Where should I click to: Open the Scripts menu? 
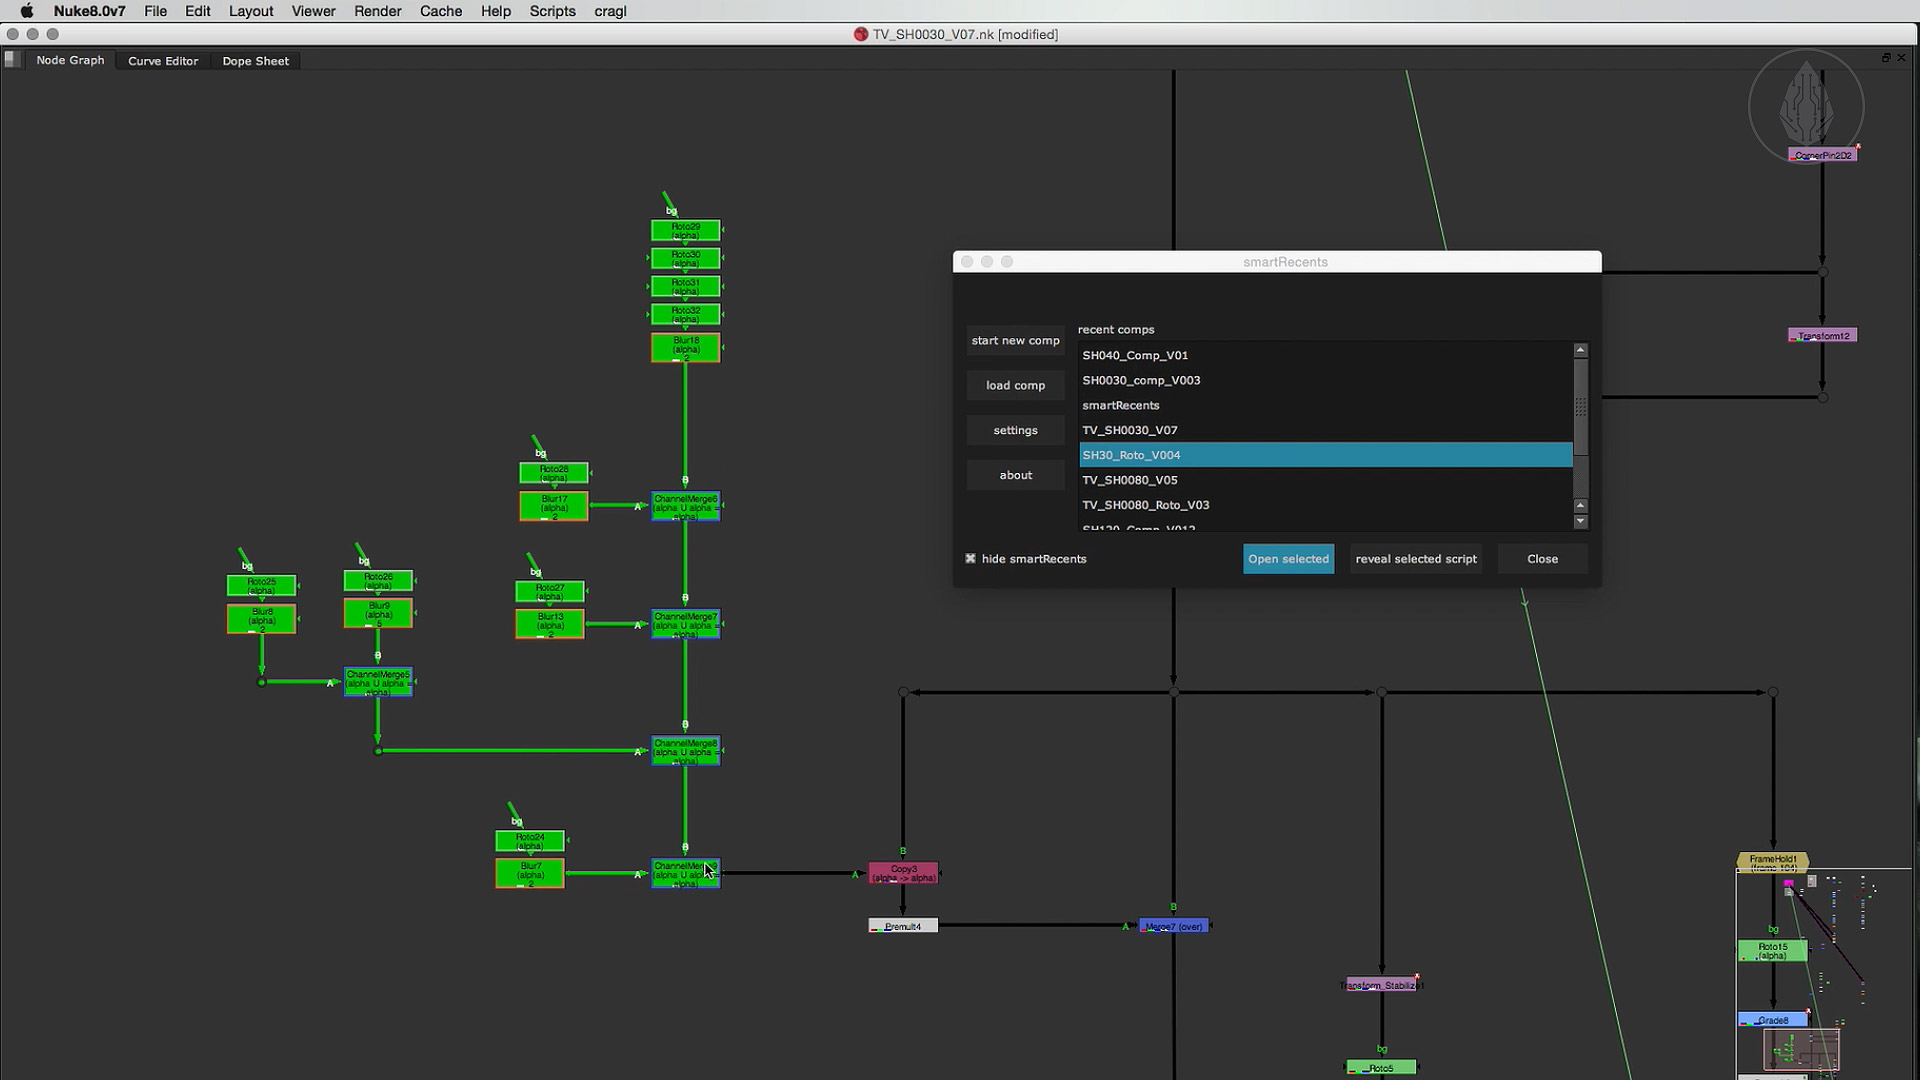click(552, 11)
